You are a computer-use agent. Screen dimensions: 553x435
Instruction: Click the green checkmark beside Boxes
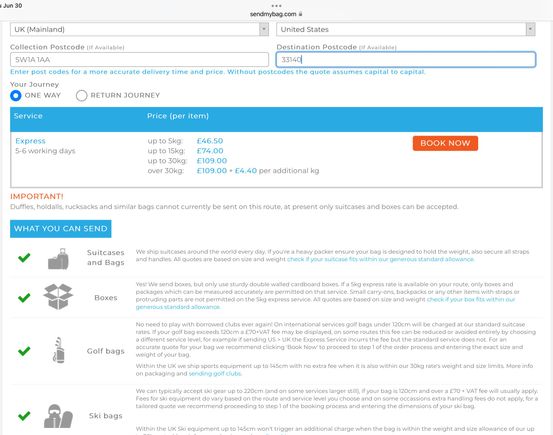click(24, 298)
